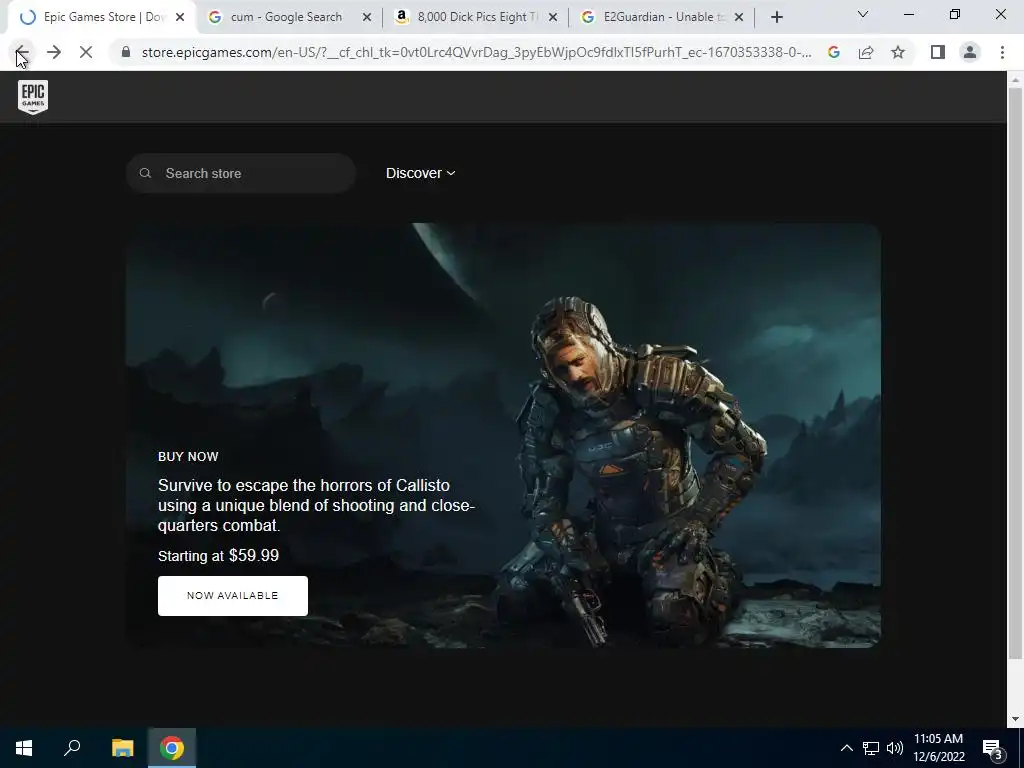Open the clock and date flyout
Viewport: 1024px width, 768px height.
click(x=938, y=748)
